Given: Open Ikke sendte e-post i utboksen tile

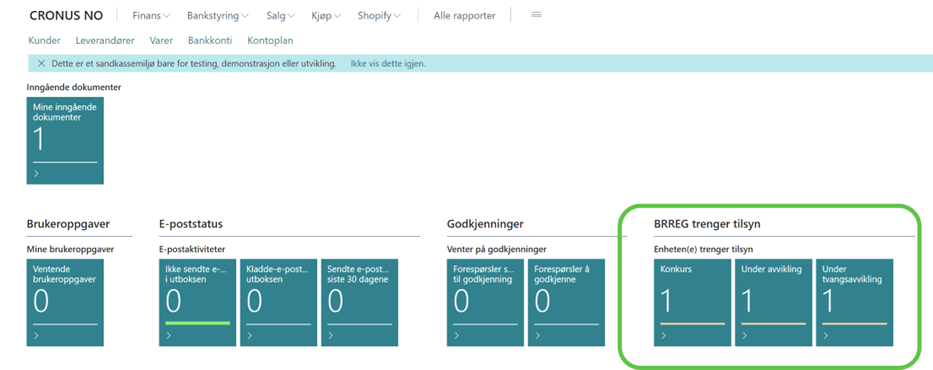Looking at the screenshot, I should [198, 302].
